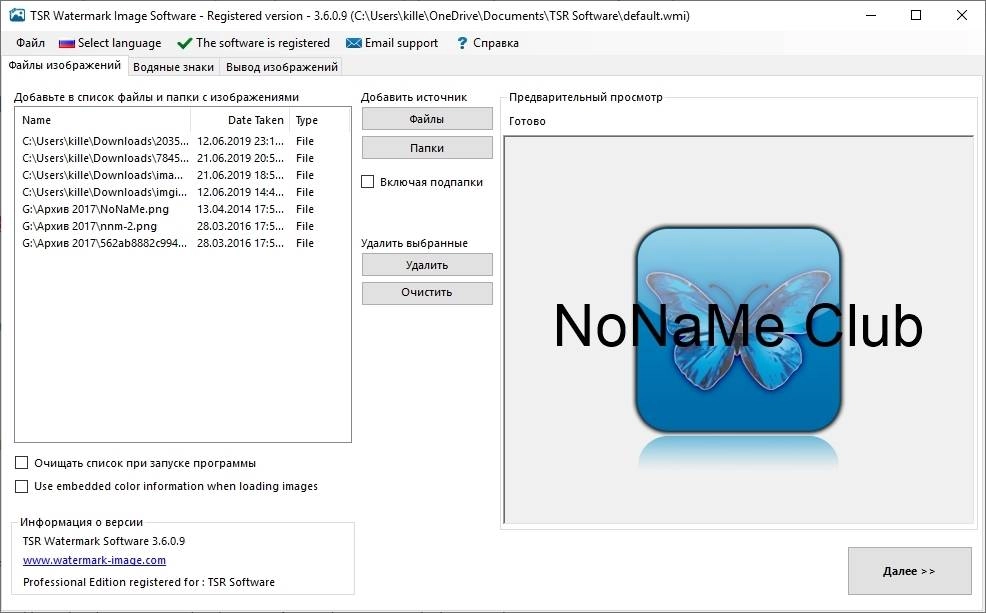
Task: Click the Папки button to add folders
Action: [x=427, y=148]
